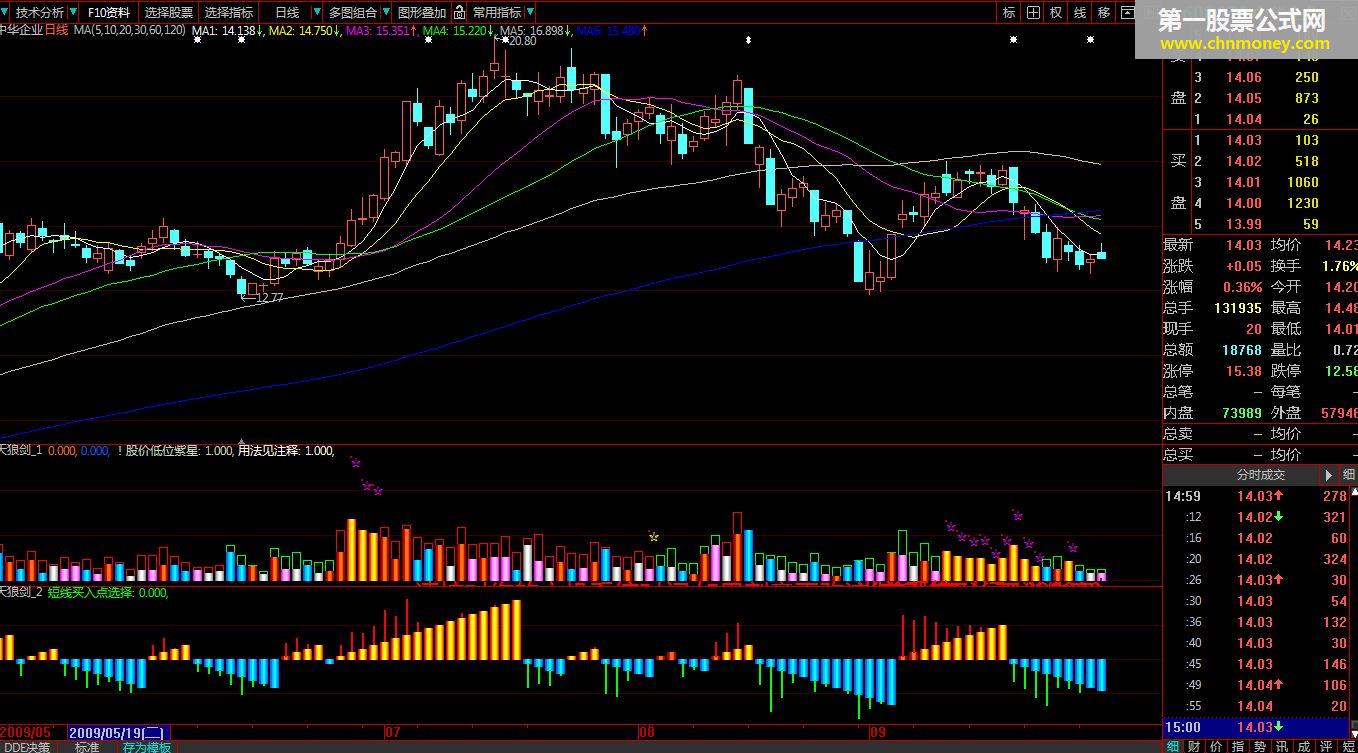Expand dropdown arrow after 技术分析
Screen dimensions: 1358x753
72,13
